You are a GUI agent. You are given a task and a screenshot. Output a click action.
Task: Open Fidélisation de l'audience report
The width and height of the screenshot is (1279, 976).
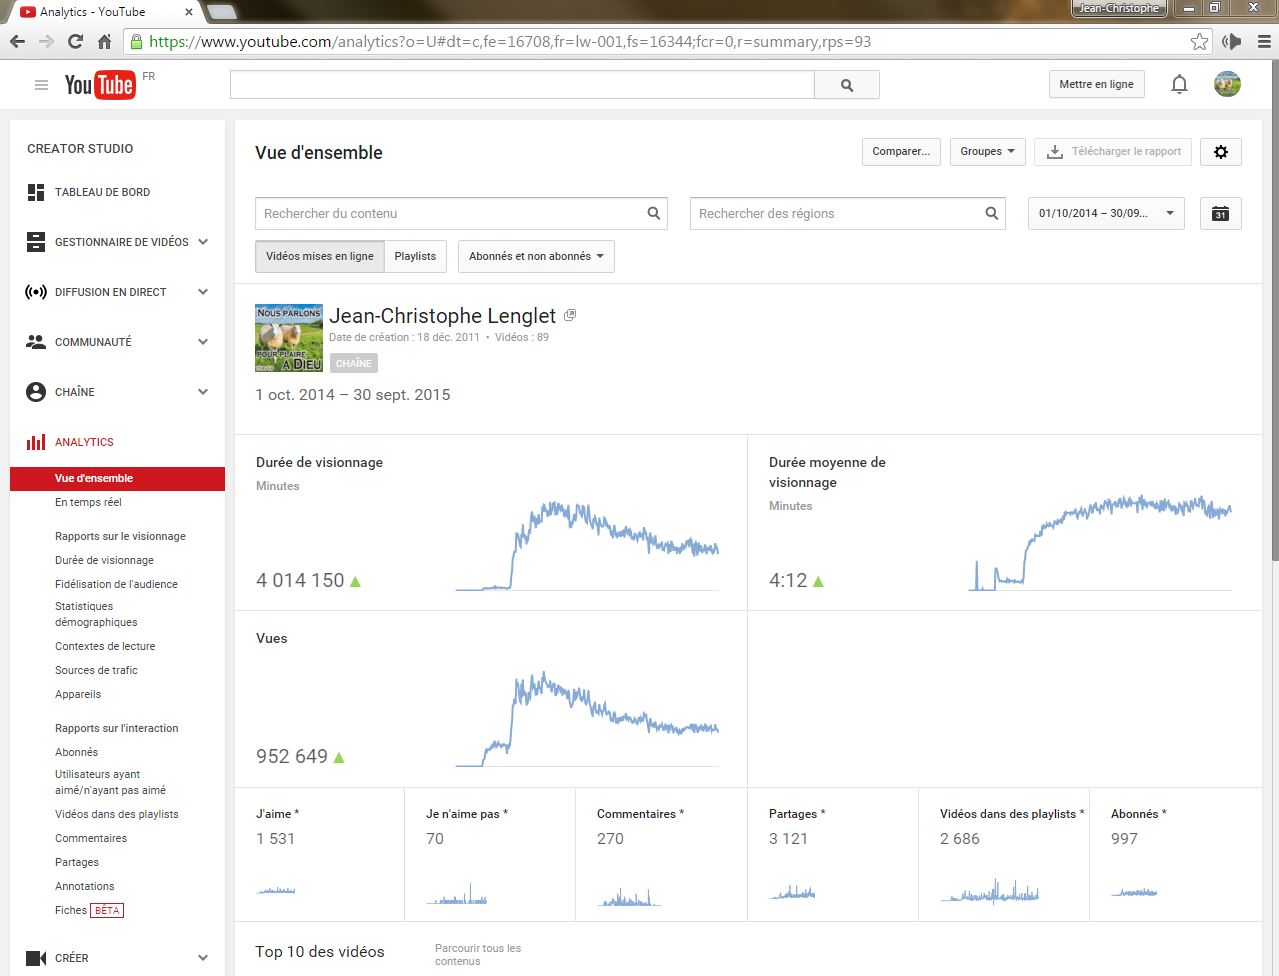point(116,584)
